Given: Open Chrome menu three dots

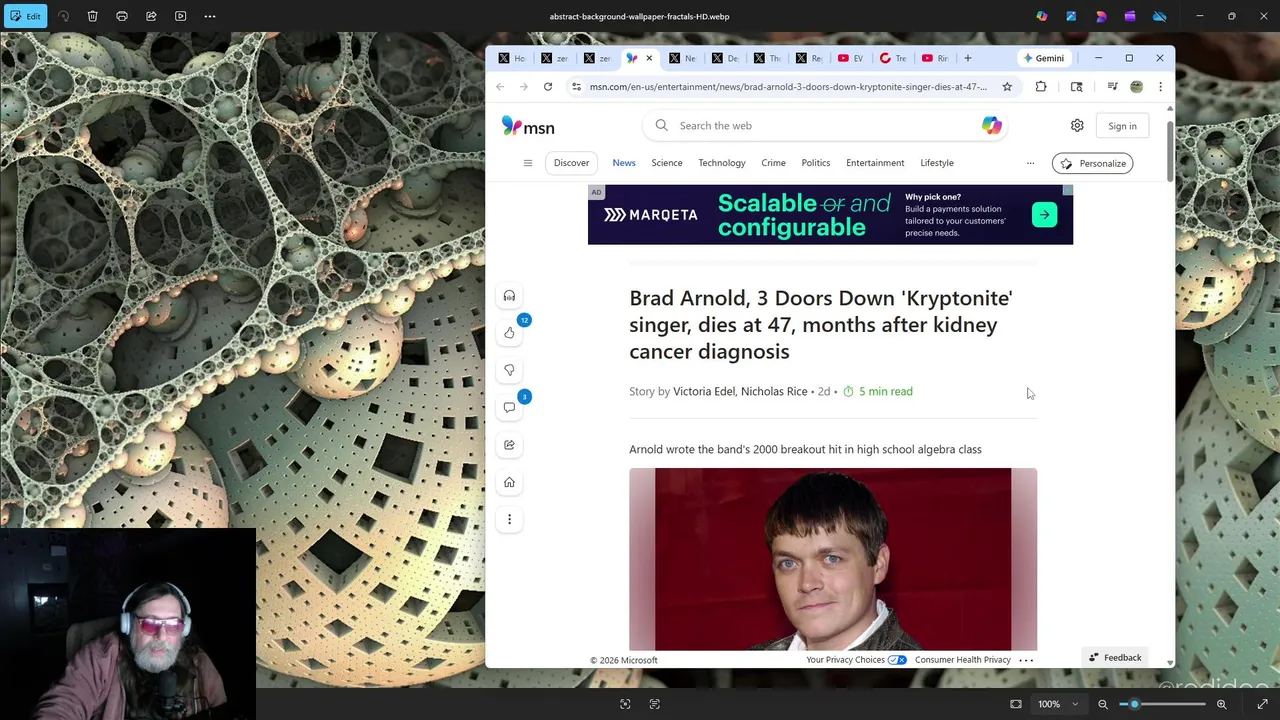Looking at the screenshot, I should [x=1160, y=87].
